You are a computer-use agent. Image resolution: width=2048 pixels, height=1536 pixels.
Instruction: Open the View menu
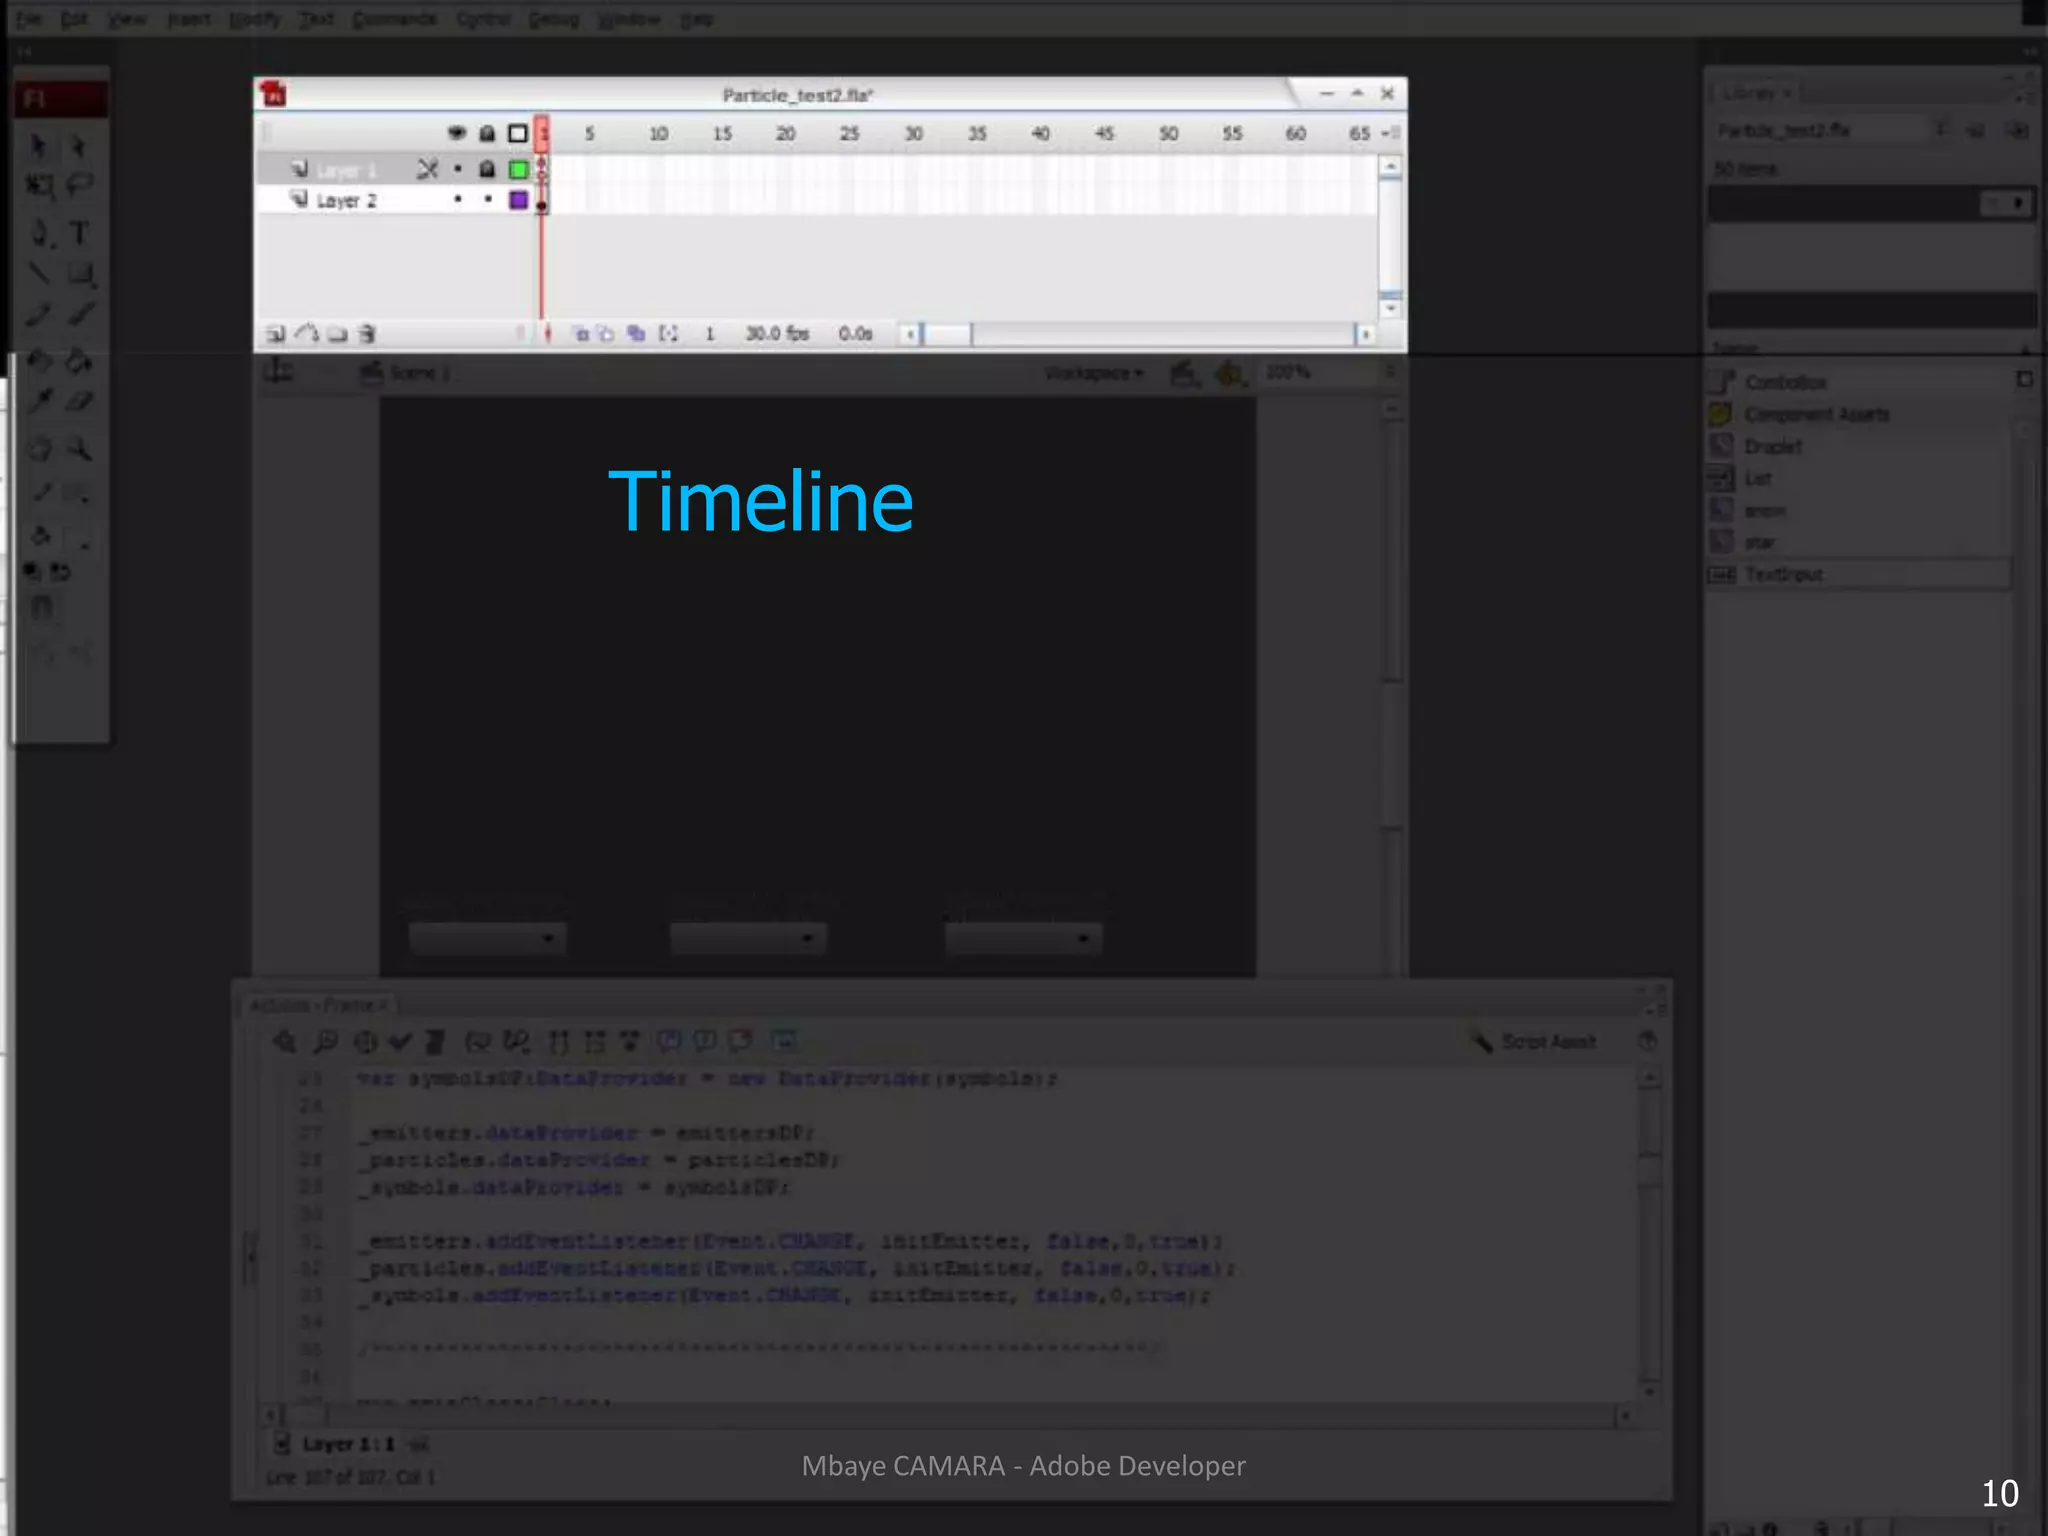coord(126,19)
